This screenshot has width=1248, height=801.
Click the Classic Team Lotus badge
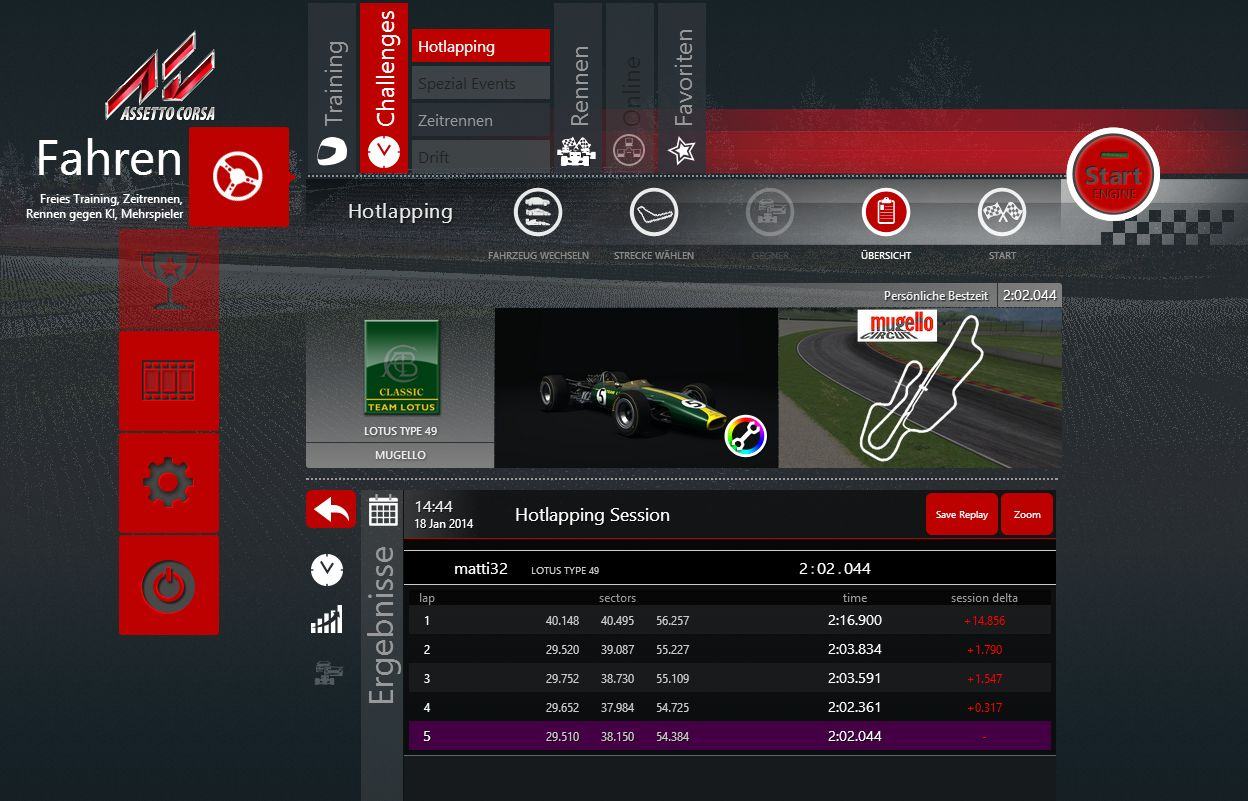(401, 367)
